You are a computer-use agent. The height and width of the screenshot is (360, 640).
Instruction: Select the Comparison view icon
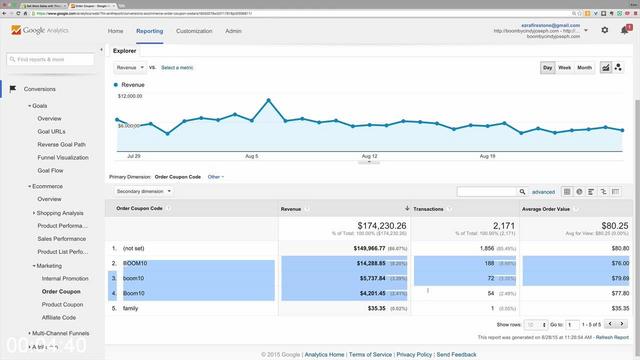tap(603, 191)
